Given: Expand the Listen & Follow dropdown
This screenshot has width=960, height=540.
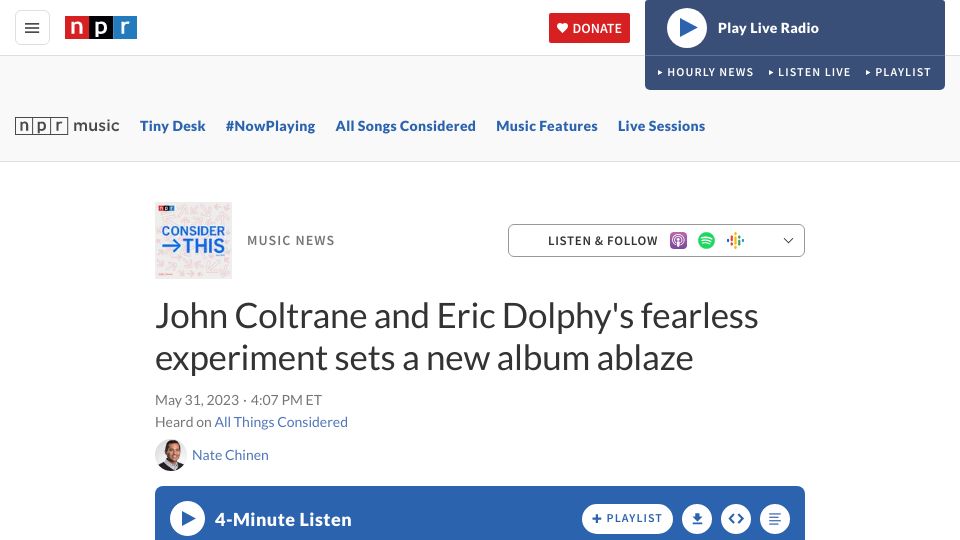Looking at the screenshot, I should click(x=656, y=241).
